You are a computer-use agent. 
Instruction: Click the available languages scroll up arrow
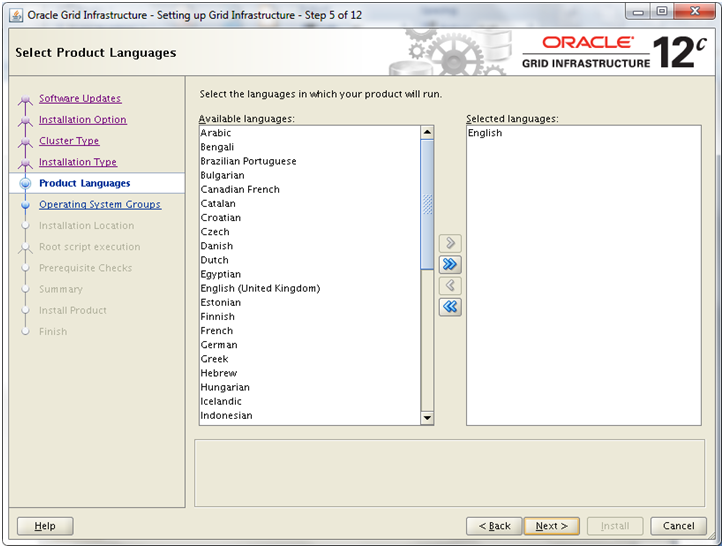427,132
